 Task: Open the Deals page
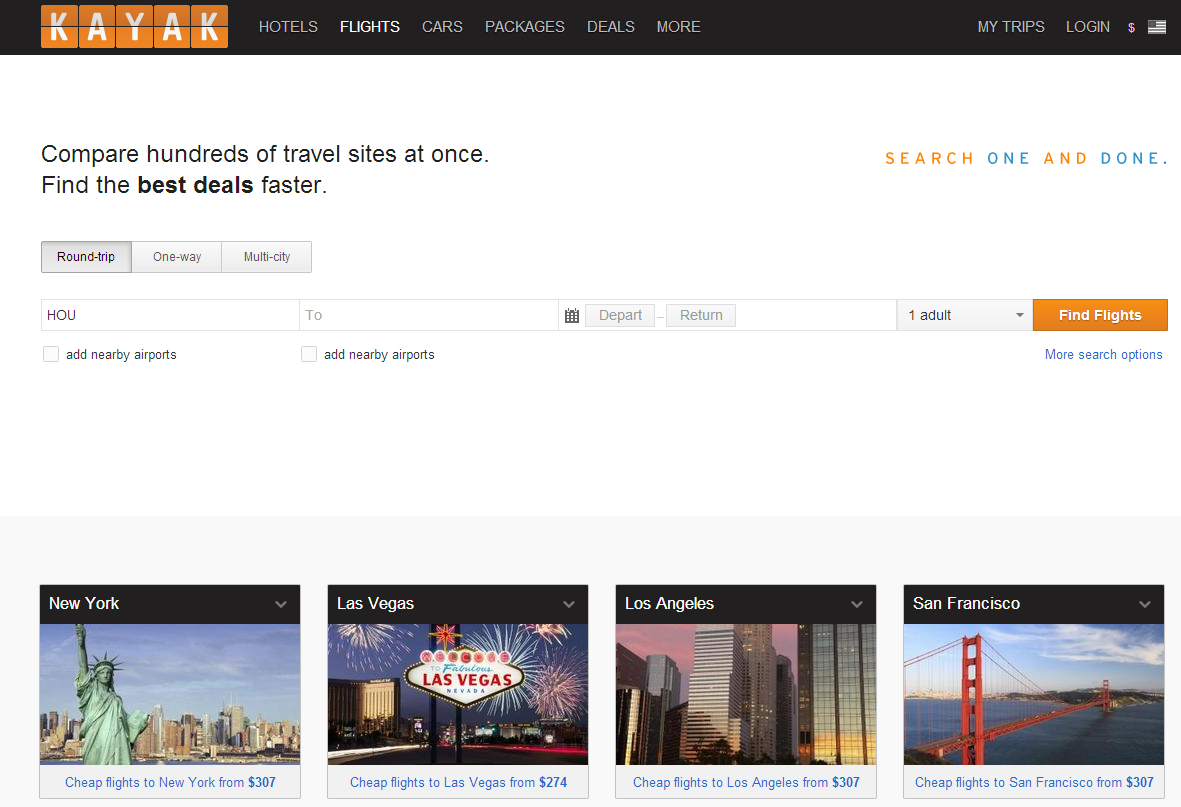pyautogui.click(x=611, y=27)
